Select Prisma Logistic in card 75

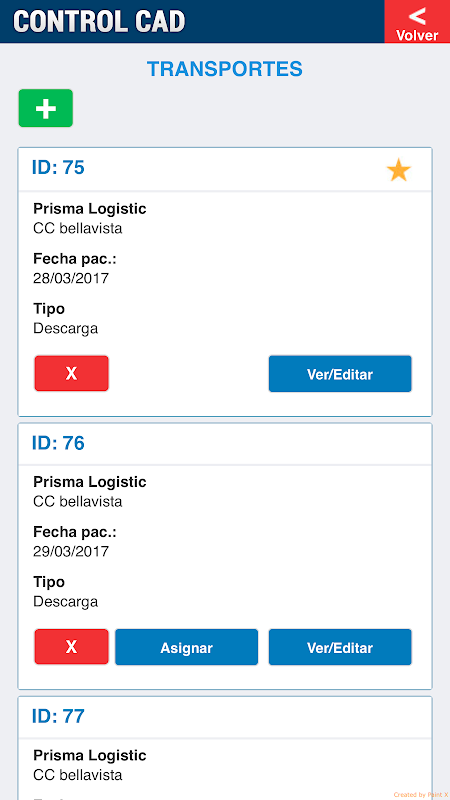pyautogui.click(x=90, y=209)
